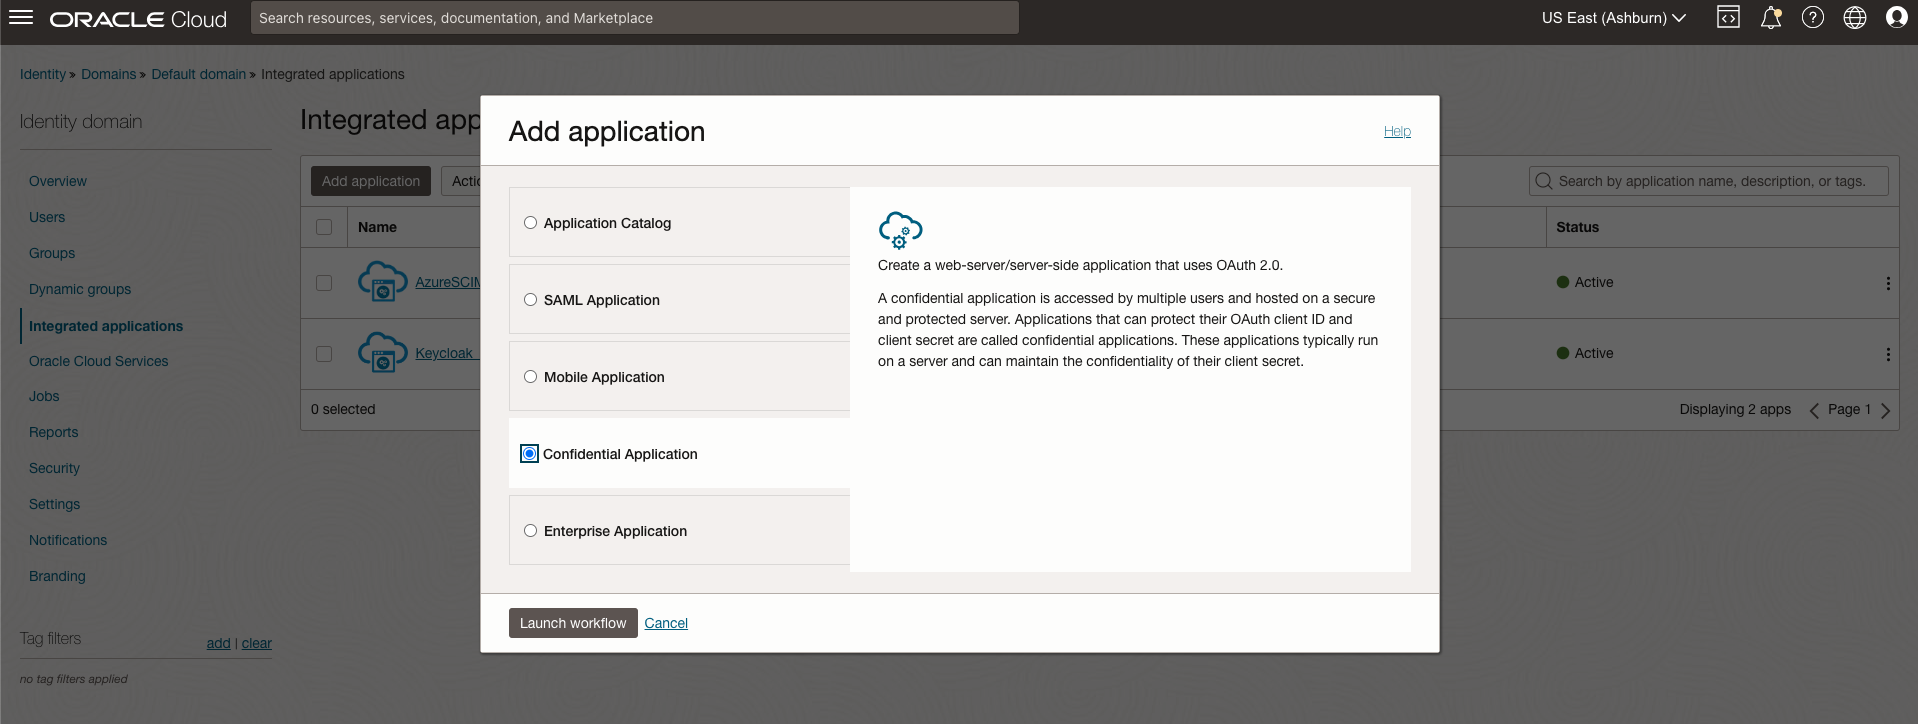Open the notifications bell icon

click(x=1771, y=17)
